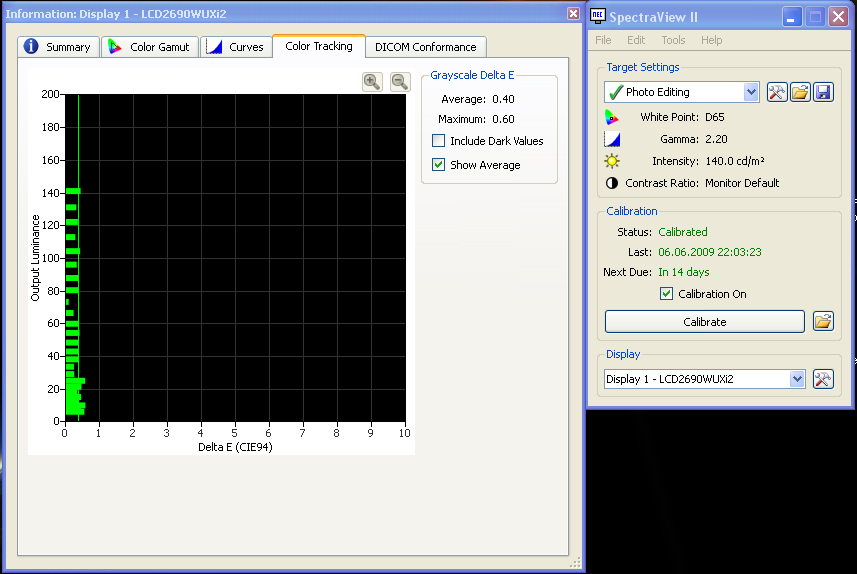Switch to the Color Gamut tab
This screenshot has width=857, height=574.
[149, 47]
